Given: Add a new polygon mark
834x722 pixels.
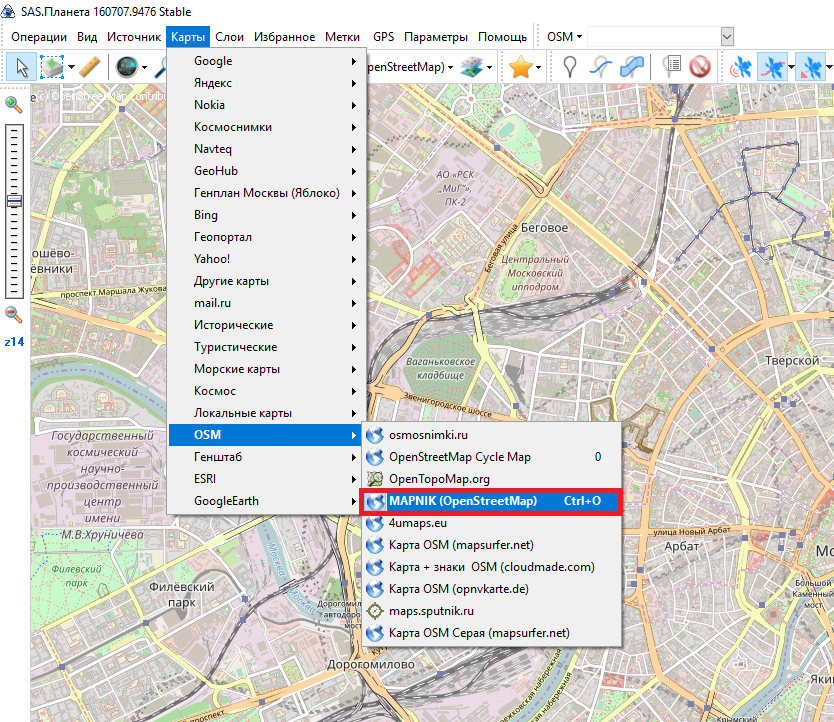Looking at the screenshot, I should pos(632,67).
